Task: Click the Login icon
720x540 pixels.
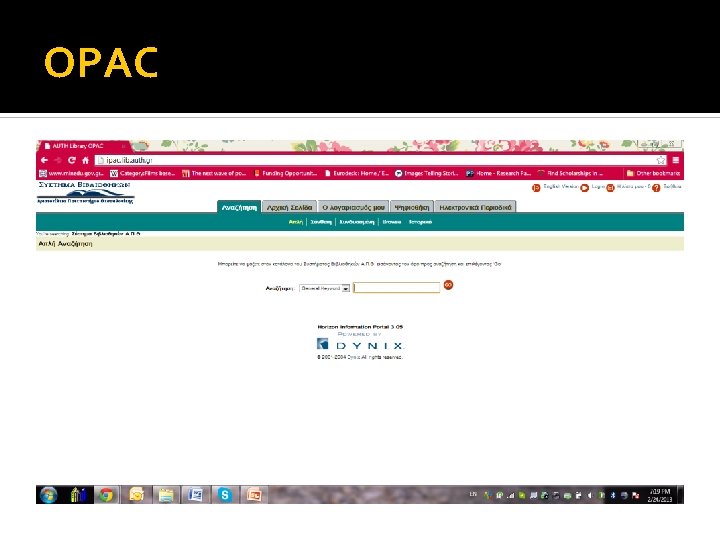Action: pyautogui.click(x=585, y=188)
